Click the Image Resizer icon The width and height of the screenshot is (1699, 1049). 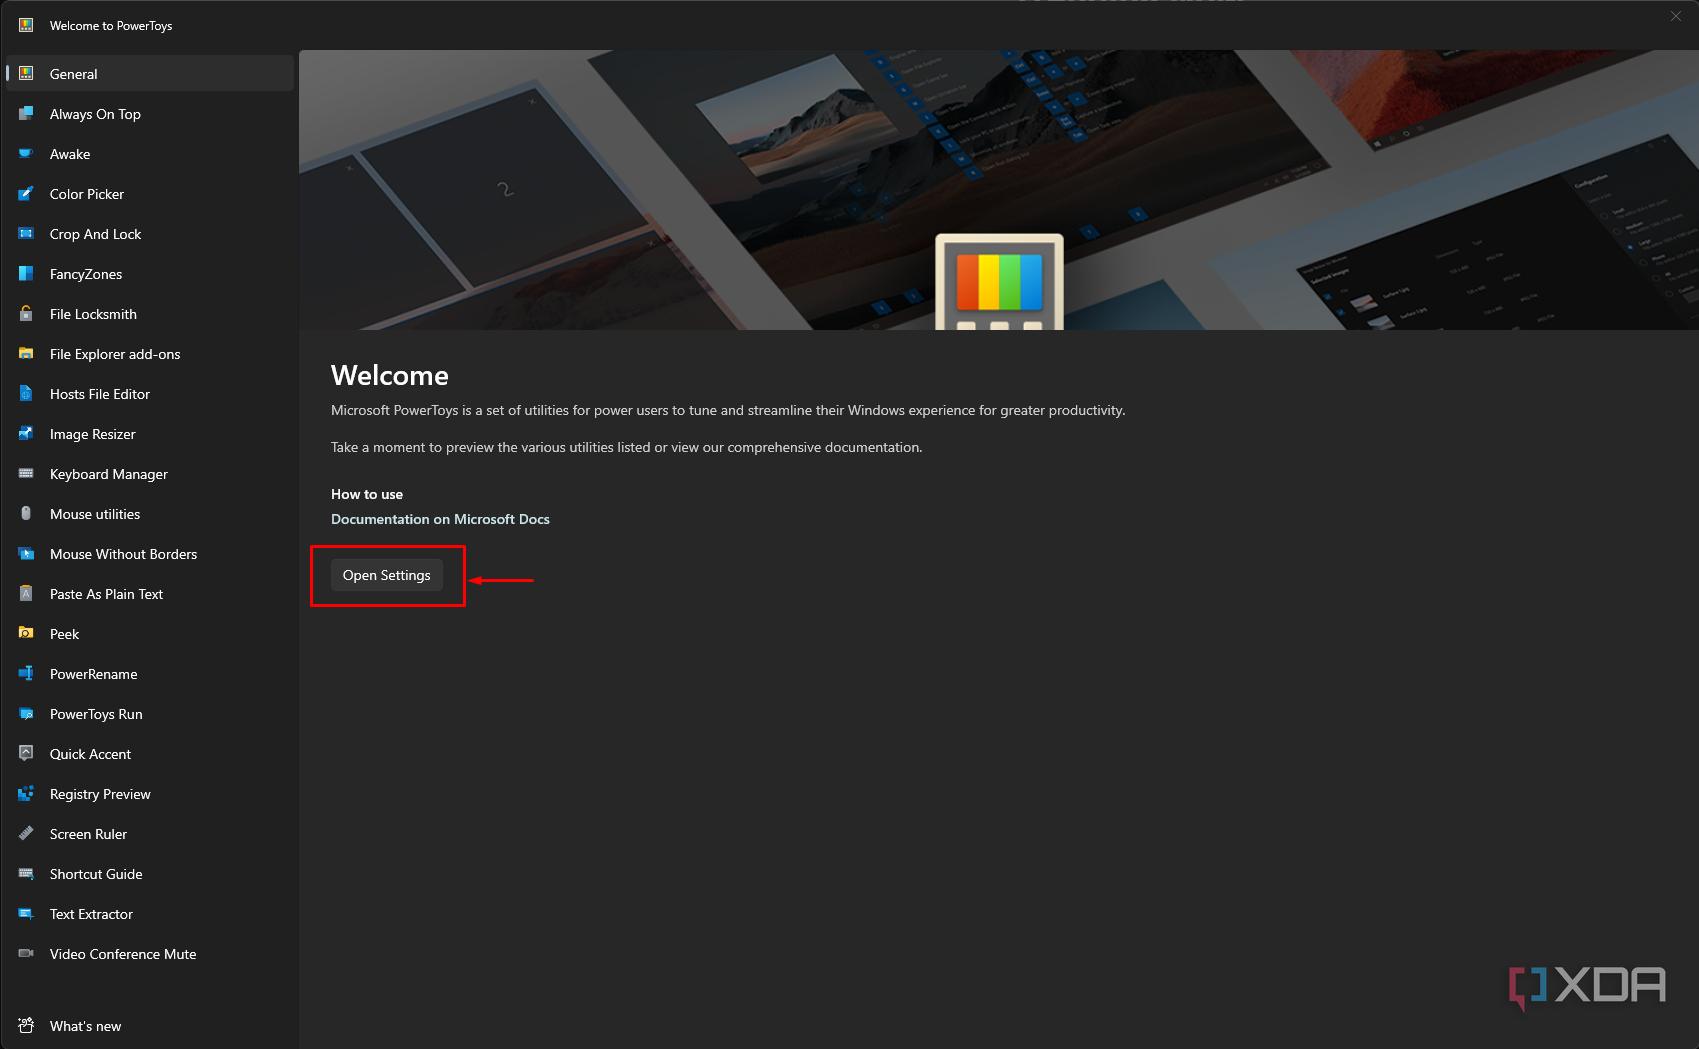click(26, 434)
